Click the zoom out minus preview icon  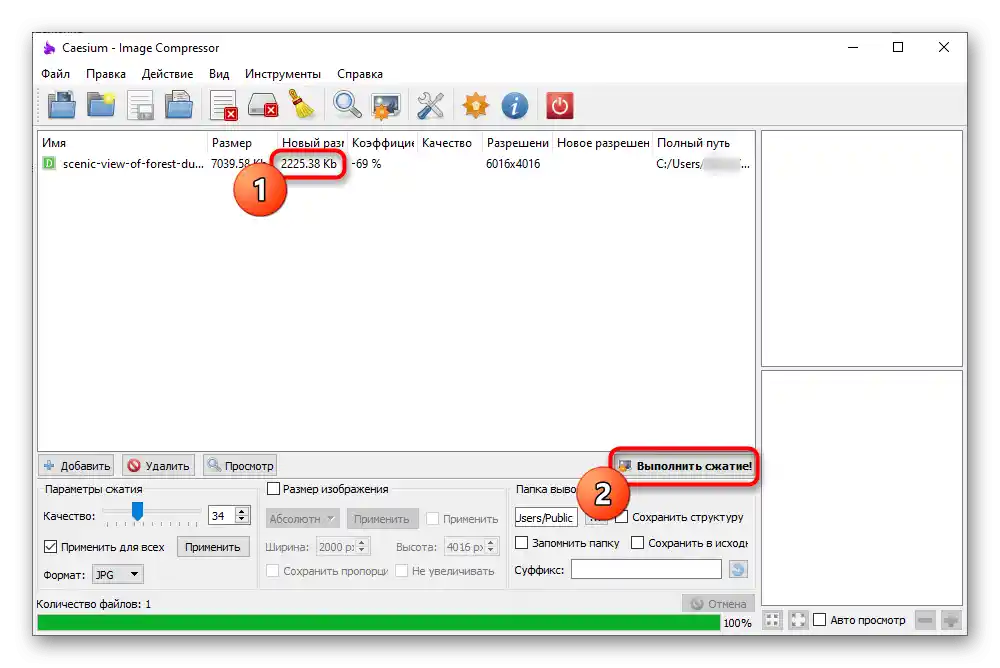pos(925,620)
